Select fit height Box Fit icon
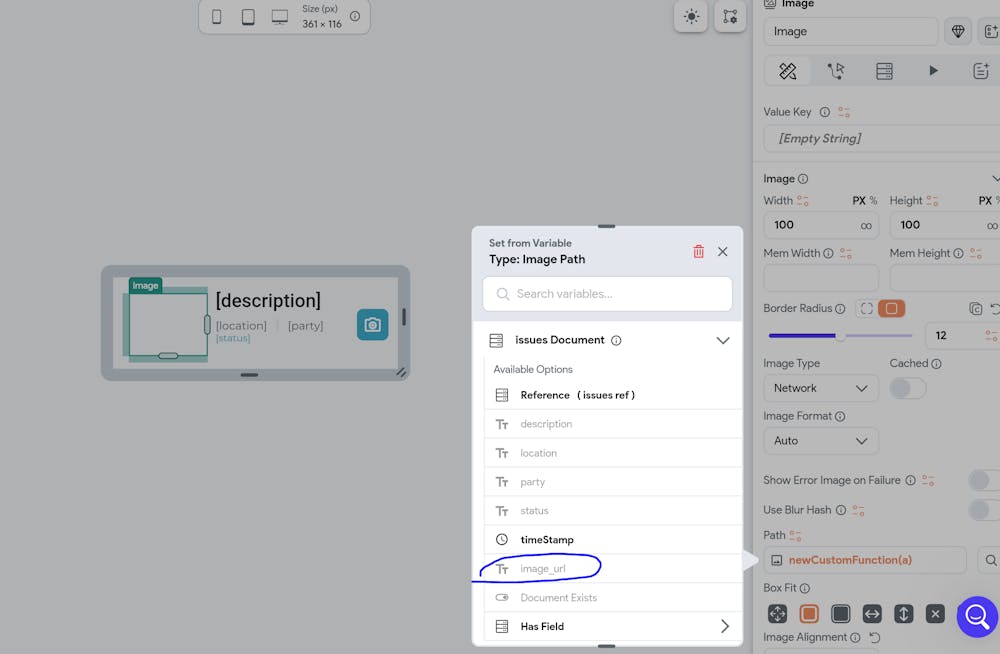 coord(904,614)
